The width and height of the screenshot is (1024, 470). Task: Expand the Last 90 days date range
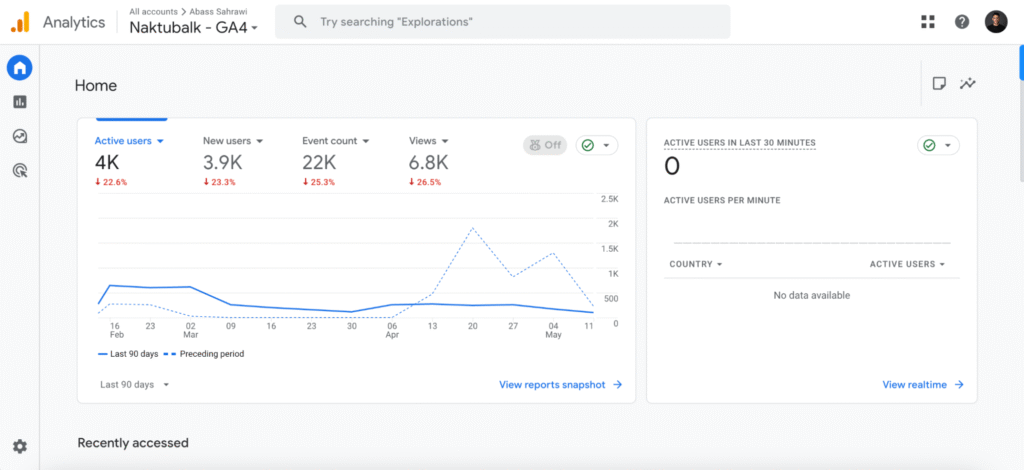tap(134, 384)
